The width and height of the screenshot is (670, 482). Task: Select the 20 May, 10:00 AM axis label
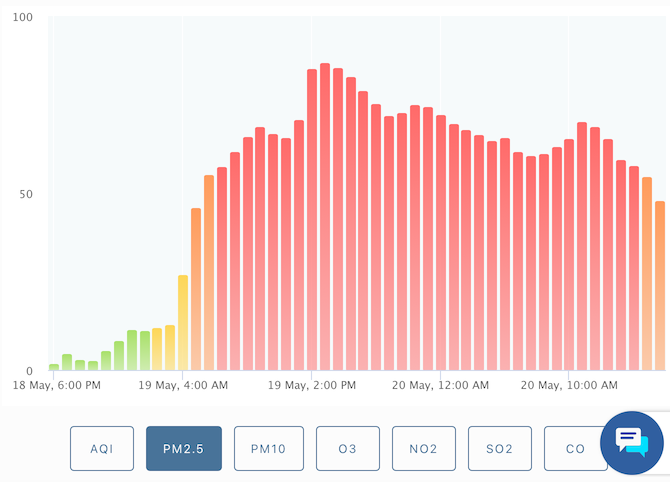tap(568, 385)
